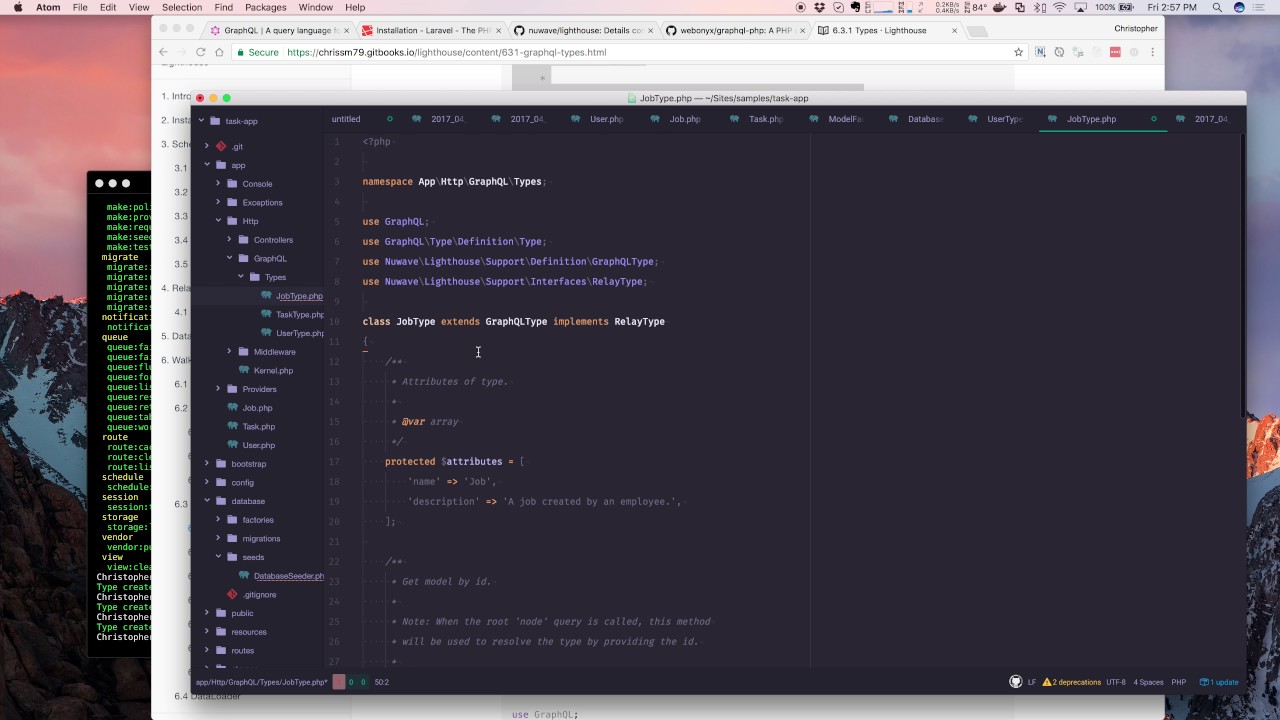The height and width of the screenshot is (720, 1280).
Task: Open DatabaseSeeder.php in tree view
Action: (x=288, y=576)
